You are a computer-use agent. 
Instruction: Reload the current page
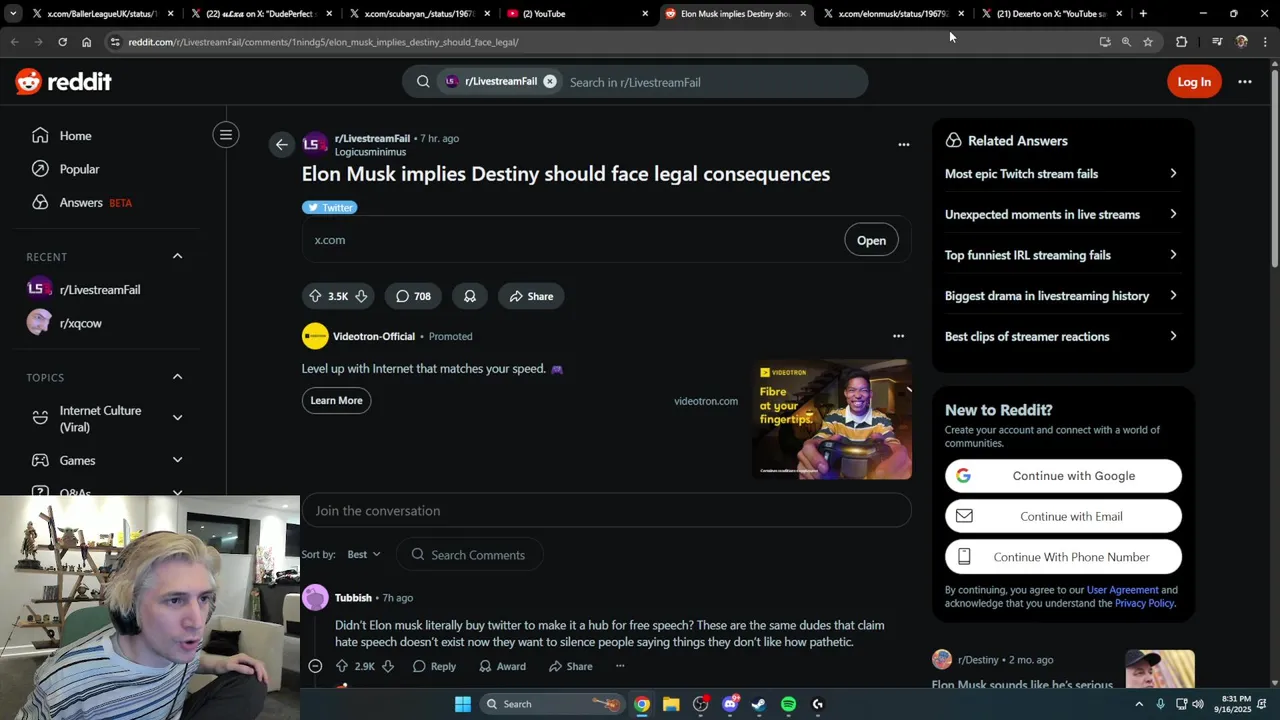coord(62,42)
